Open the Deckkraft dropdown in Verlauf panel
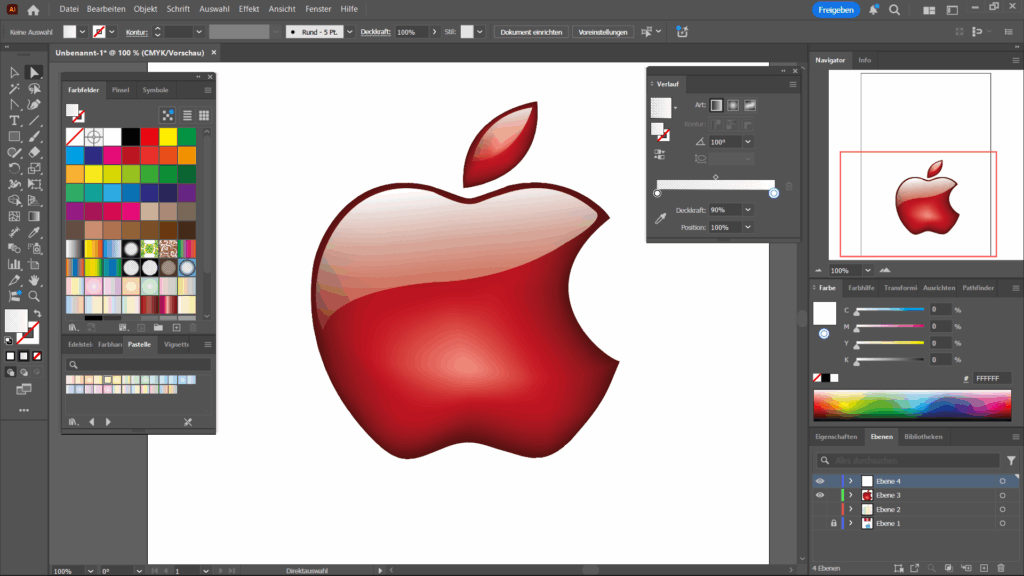Image resolution: width=1024 pixels, height=576 pixels. [747, 210]
